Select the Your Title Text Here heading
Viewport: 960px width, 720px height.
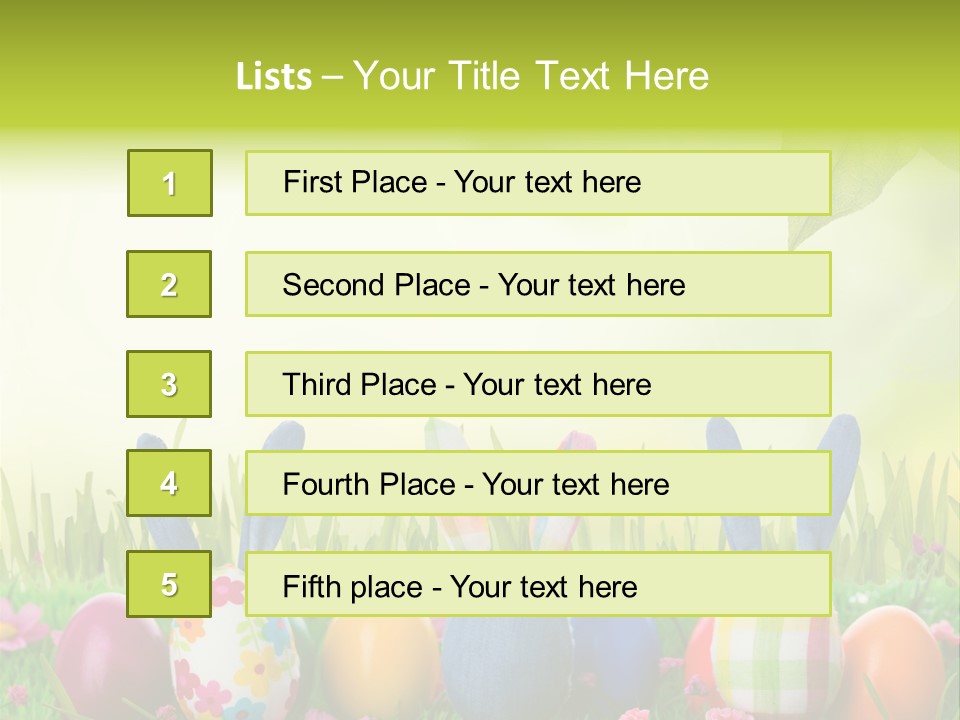point(531,76)
